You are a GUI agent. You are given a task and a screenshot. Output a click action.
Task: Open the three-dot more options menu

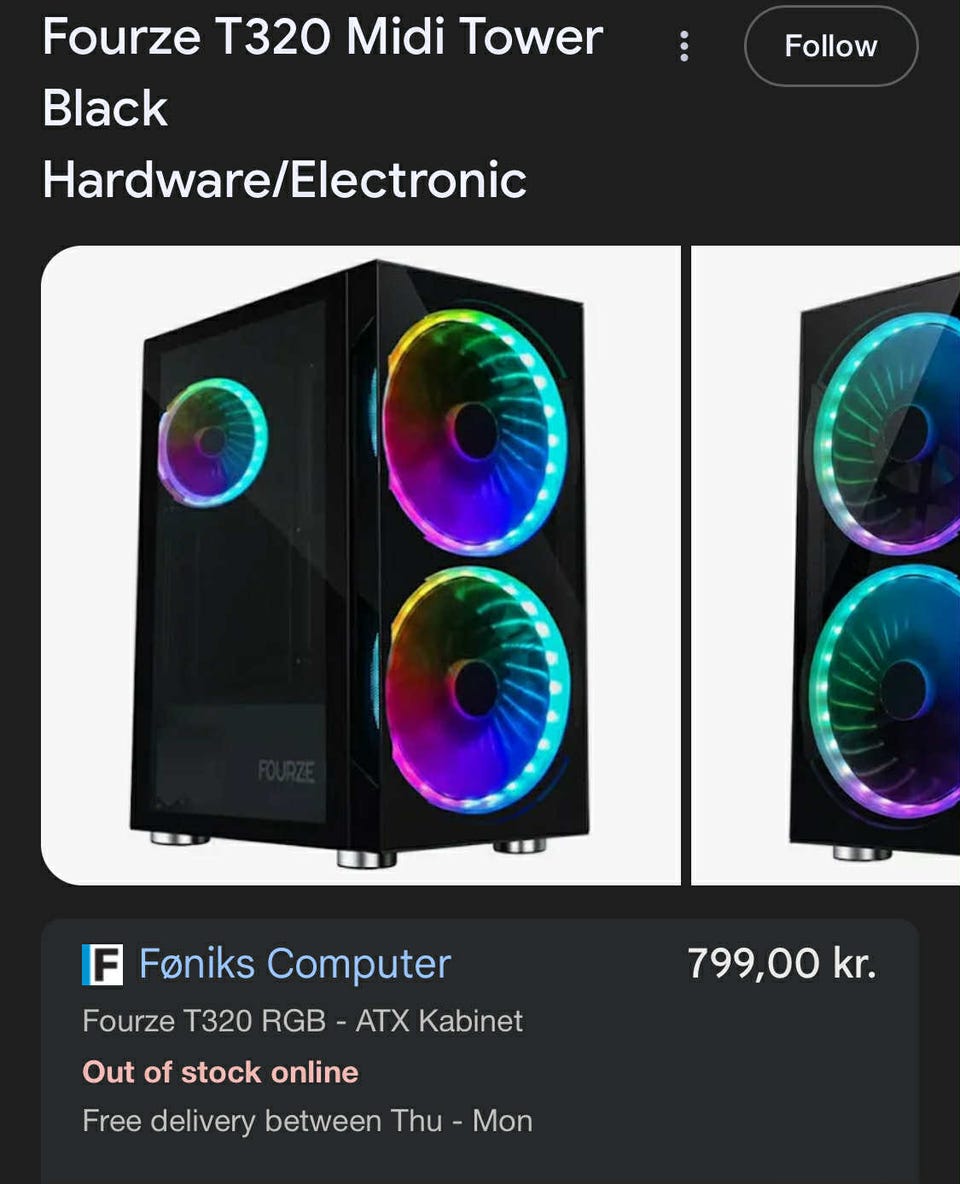pyautogui.click(x=684, y=46)
